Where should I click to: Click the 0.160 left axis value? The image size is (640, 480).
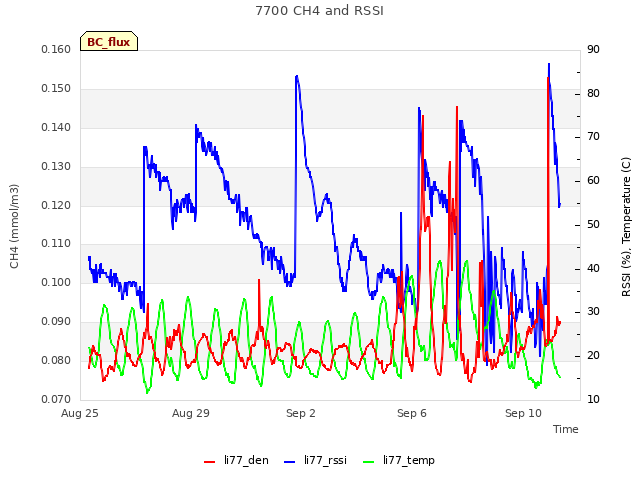[x=56, y=49]
